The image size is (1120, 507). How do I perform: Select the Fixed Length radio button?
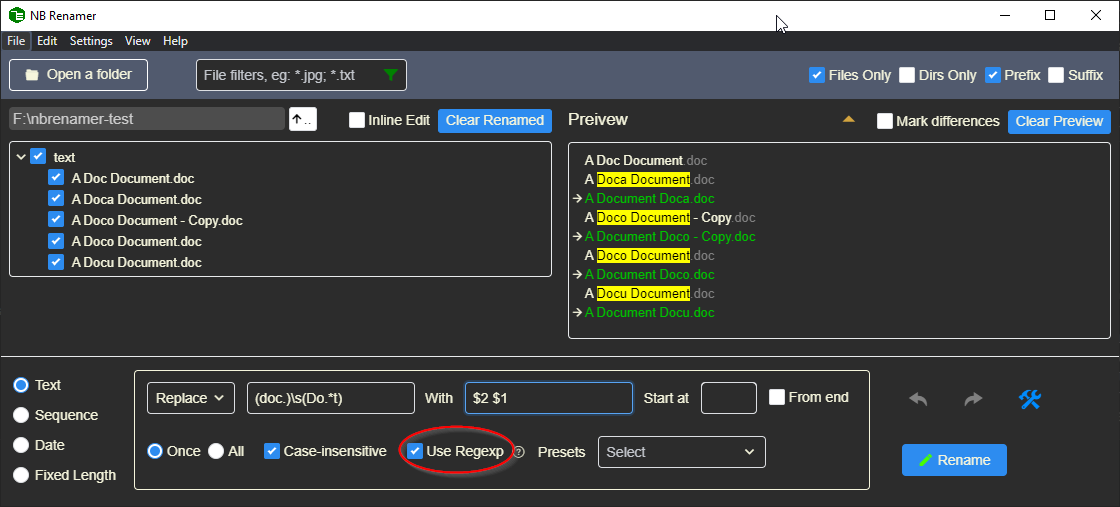[x=21, y=475]
